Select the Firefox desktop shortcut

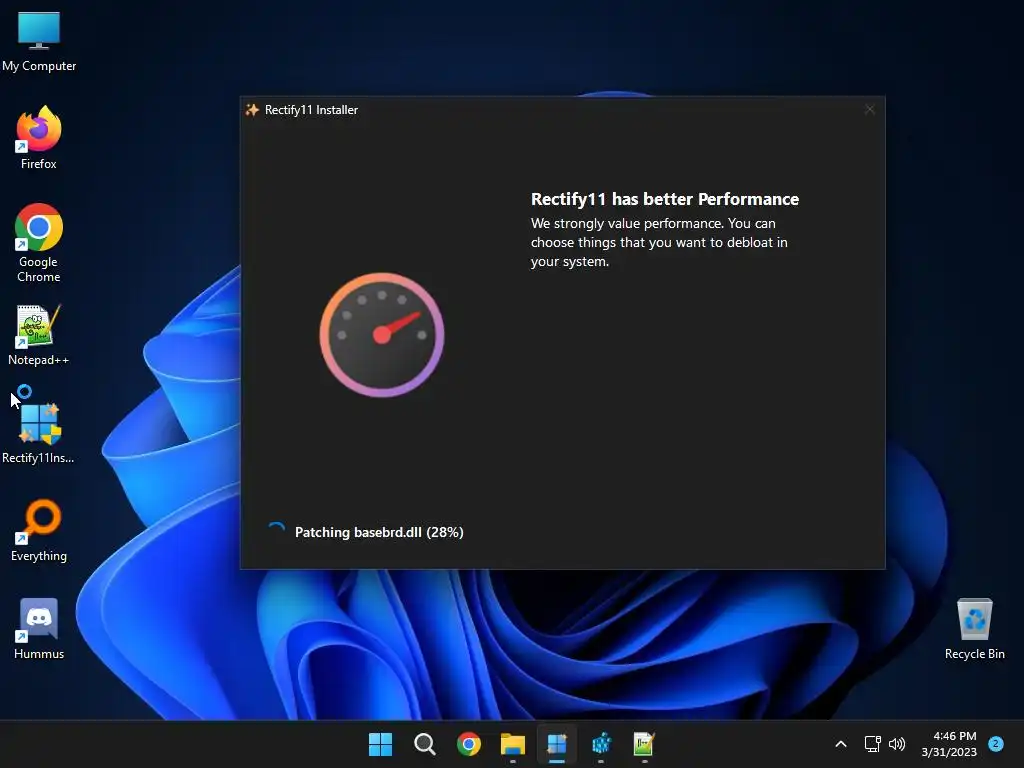(x=39, y=138)
